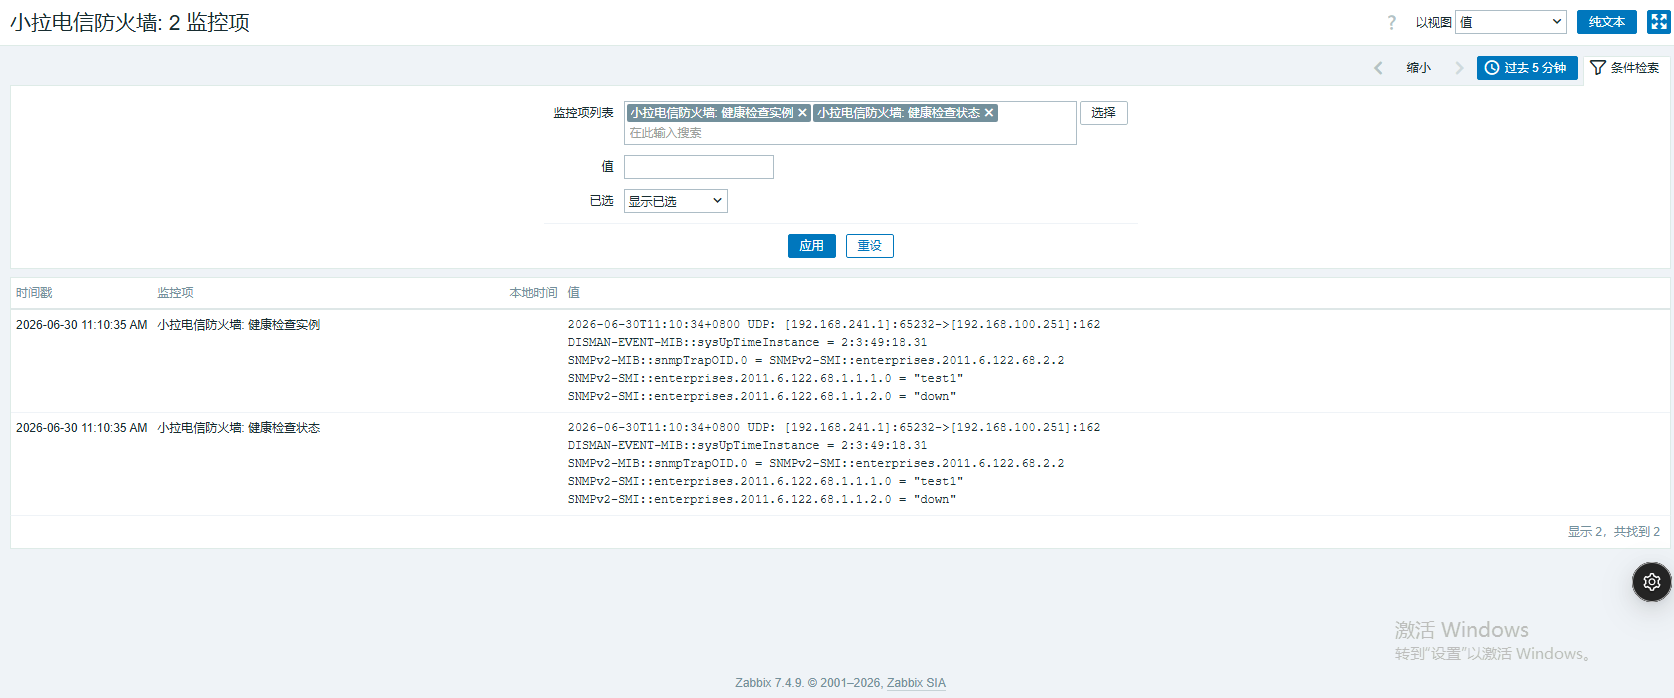Click 小拉电信防火墙: 健康检查状态 row item name
Image resolution: width=1674 pixels, height=698 pixels.
(238, 428)
